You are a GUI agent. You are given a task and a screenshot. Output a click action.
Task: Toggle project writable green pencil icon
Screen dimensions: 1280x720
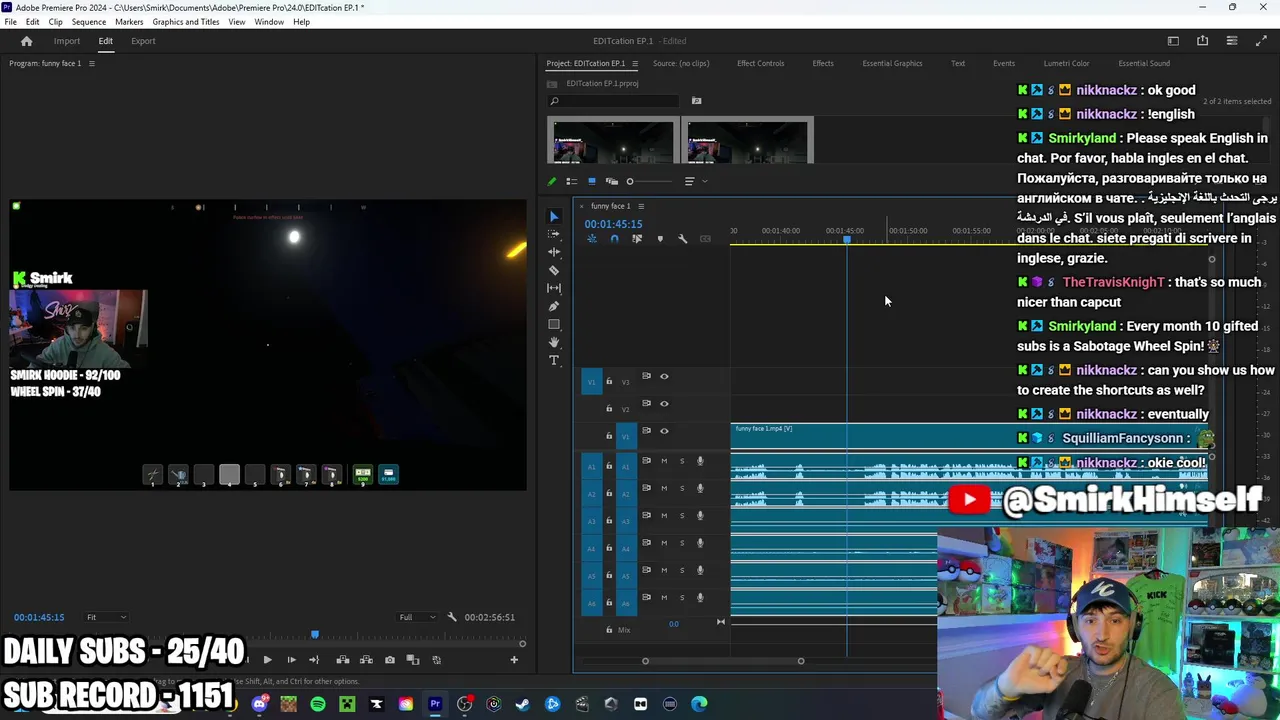552,181
